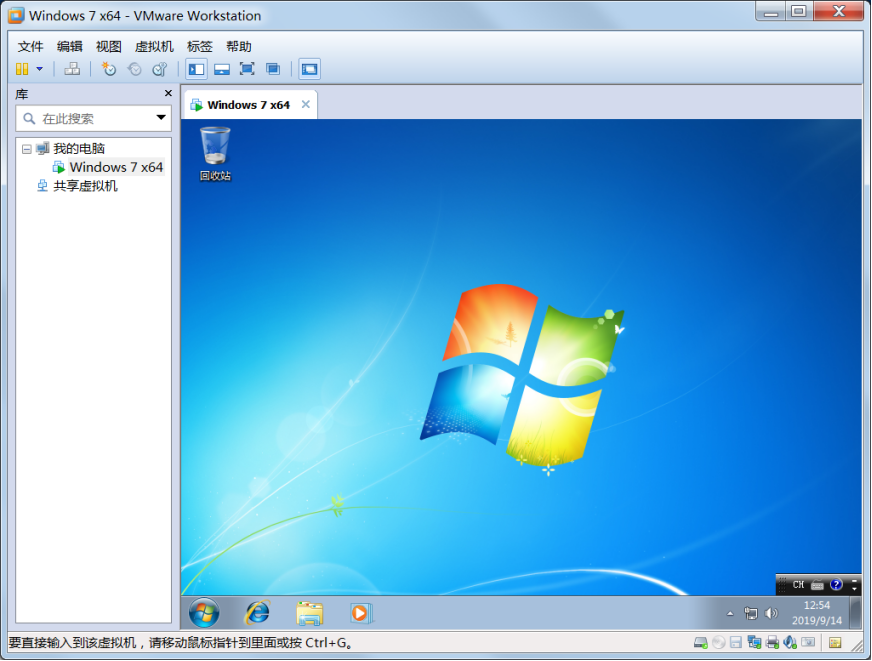
Task: Click the console view icon in toolbar
Action: 309,69
